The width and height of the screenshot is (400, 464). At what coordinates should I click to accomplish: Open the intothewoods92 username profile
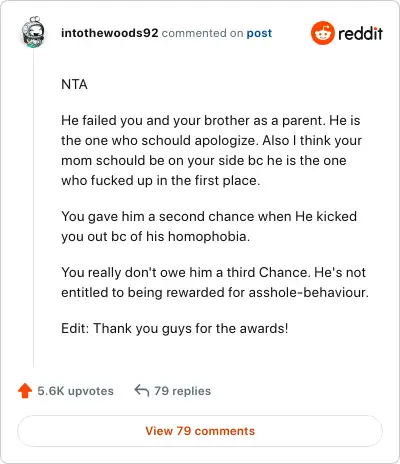[110, 33]
